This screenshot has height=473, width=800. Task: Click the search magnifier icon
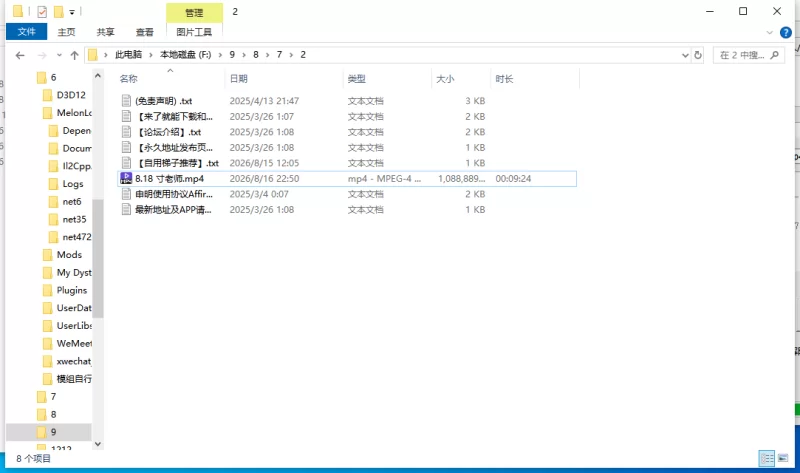coord(774,55)
